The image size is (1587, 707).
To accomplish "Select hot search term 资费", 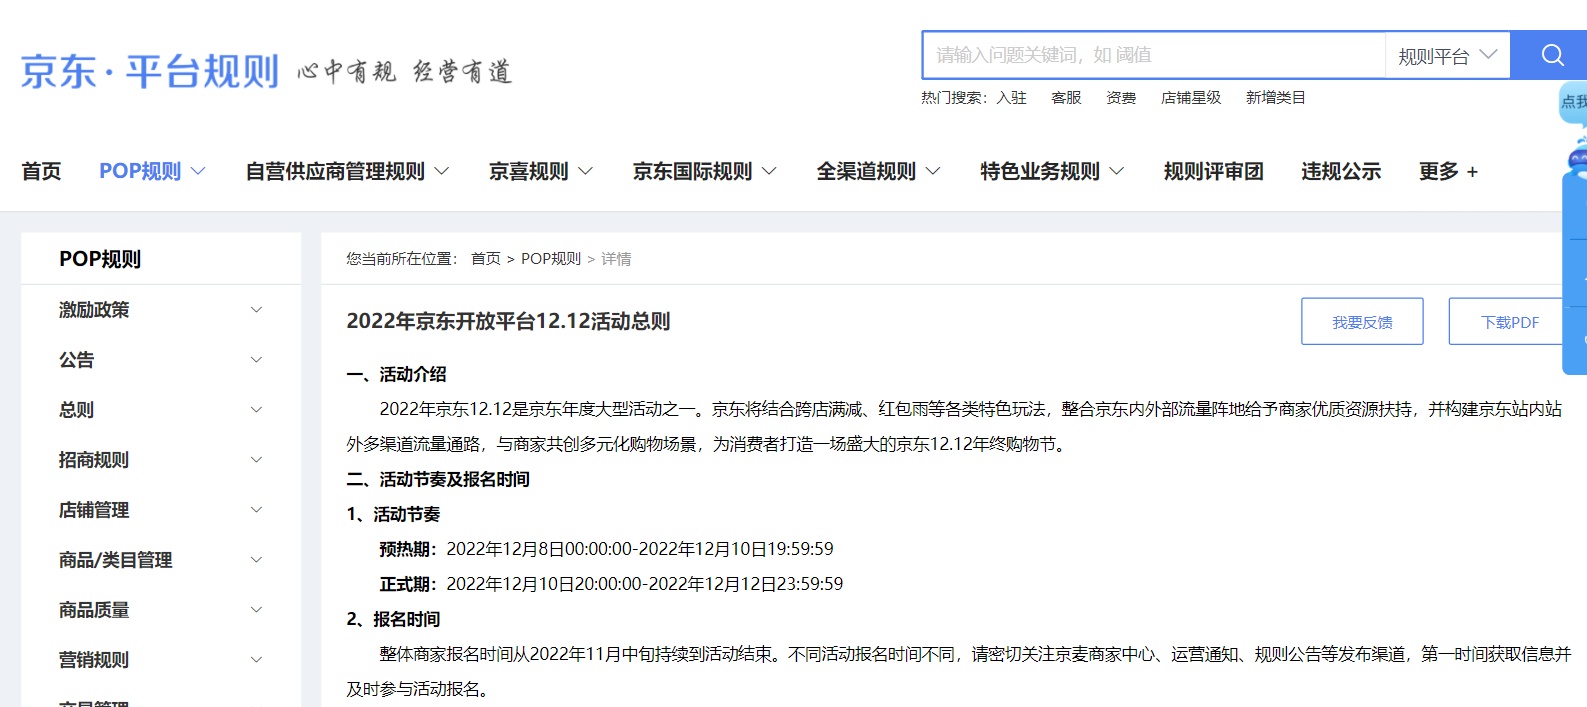I will [x=1121, y=98].
